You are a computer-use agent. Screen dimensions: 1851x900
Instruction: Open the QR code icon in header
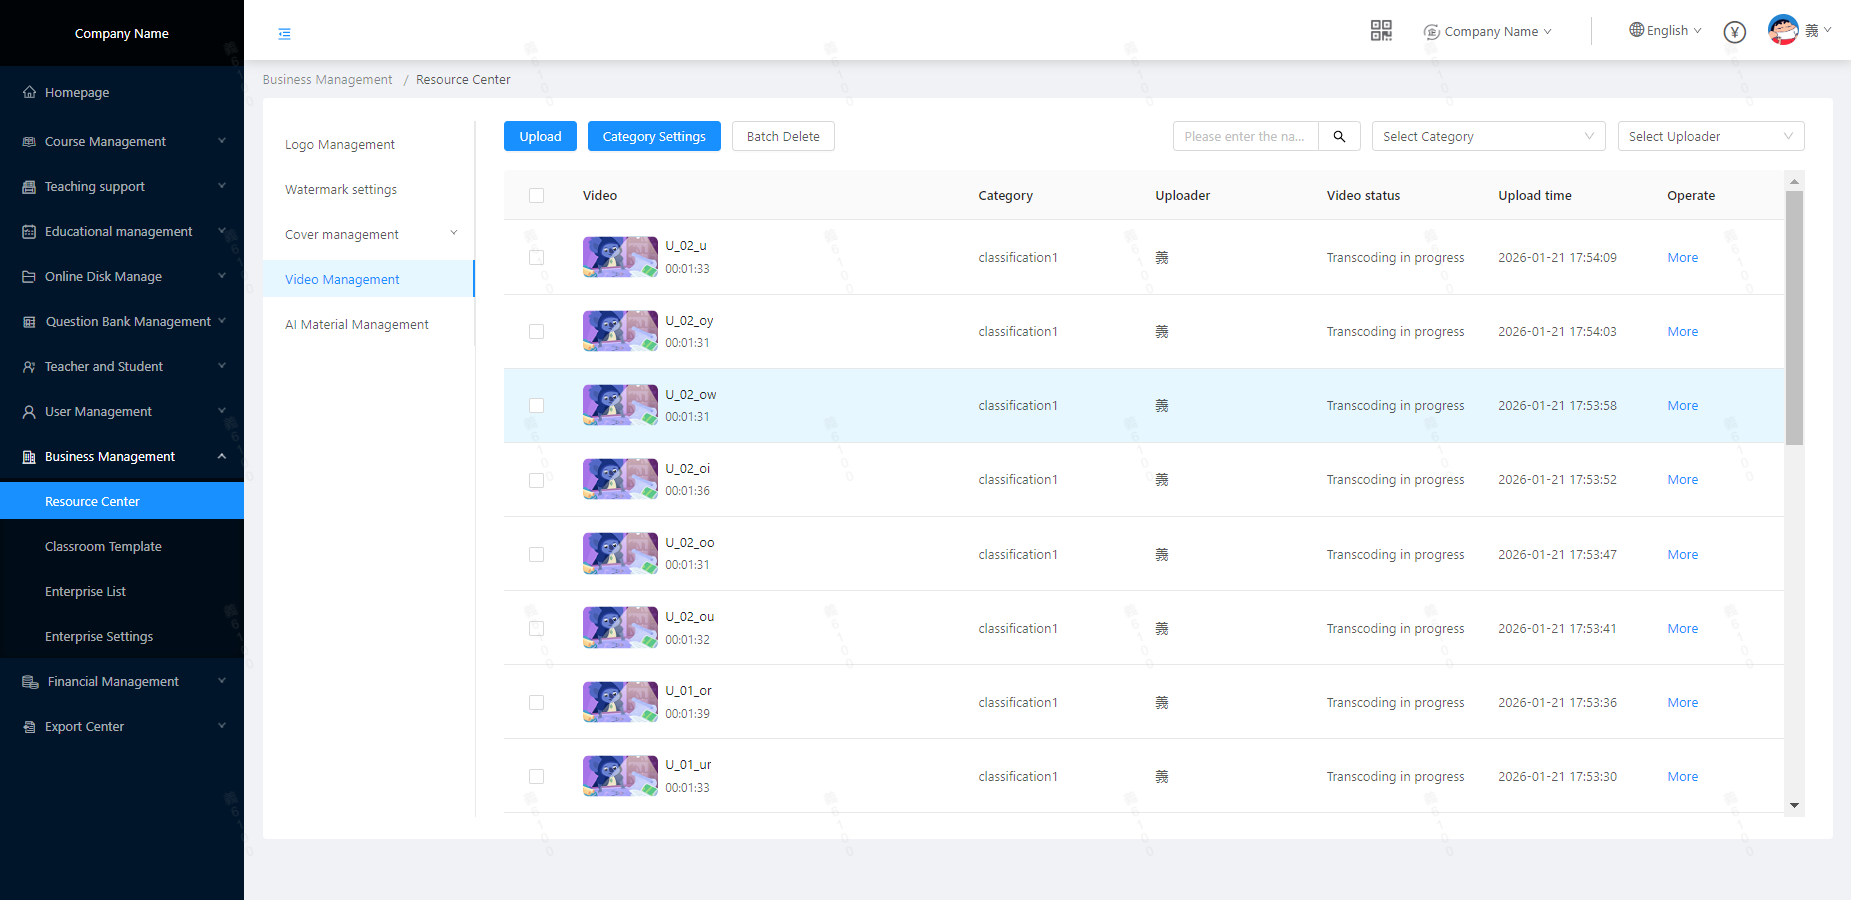point(1381,31)
